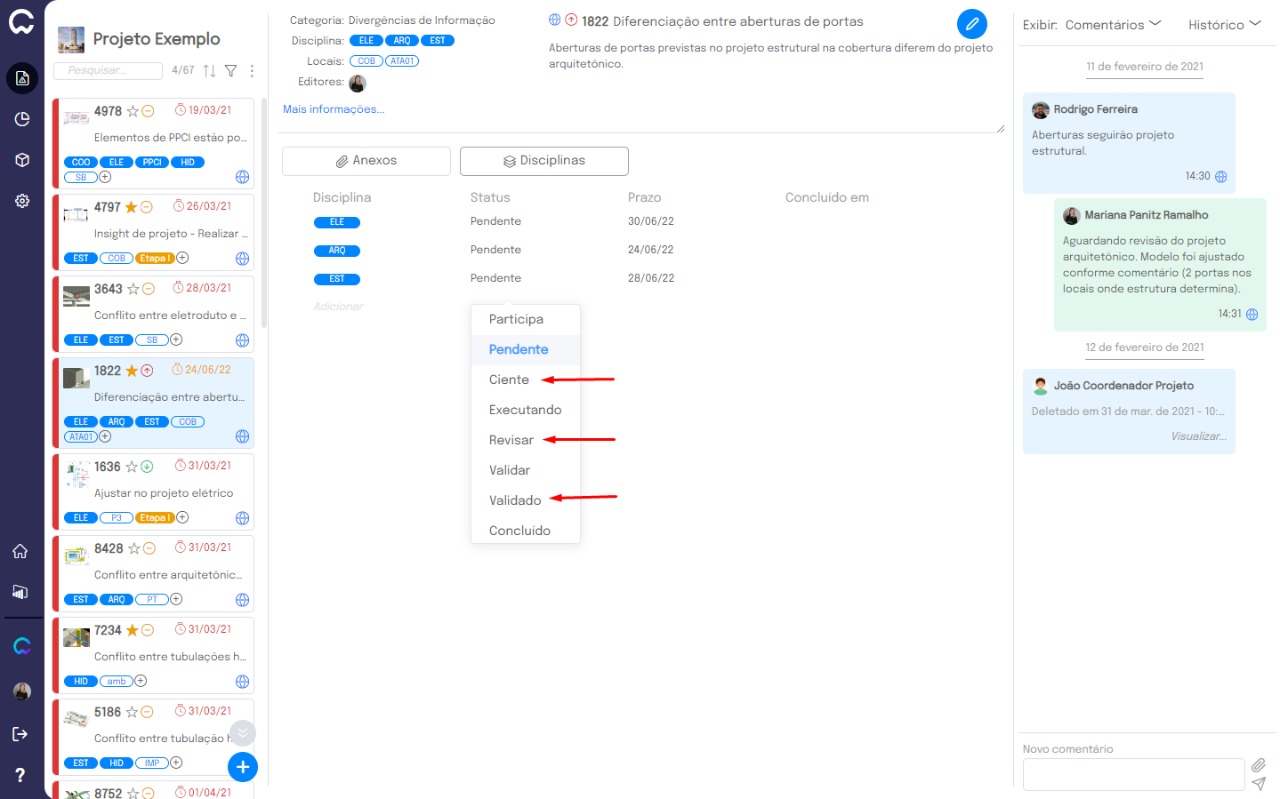The height and width of the screenshot is (799, 1280).
Task: Expand the Comentários display dropdown
Action: click(1112, 24)
